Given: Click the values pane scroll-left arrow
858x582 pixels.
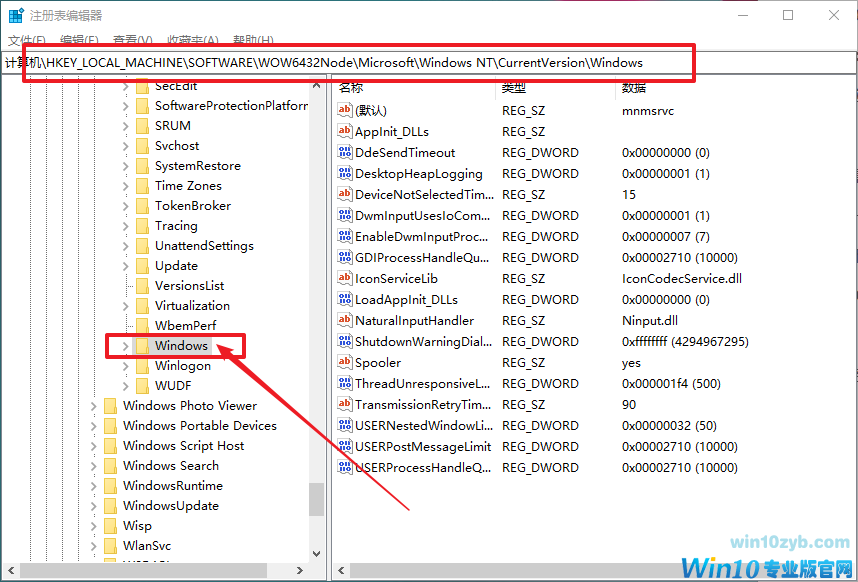Looking at the screenshot, I should pyautogui.click(x=341, y=571).
